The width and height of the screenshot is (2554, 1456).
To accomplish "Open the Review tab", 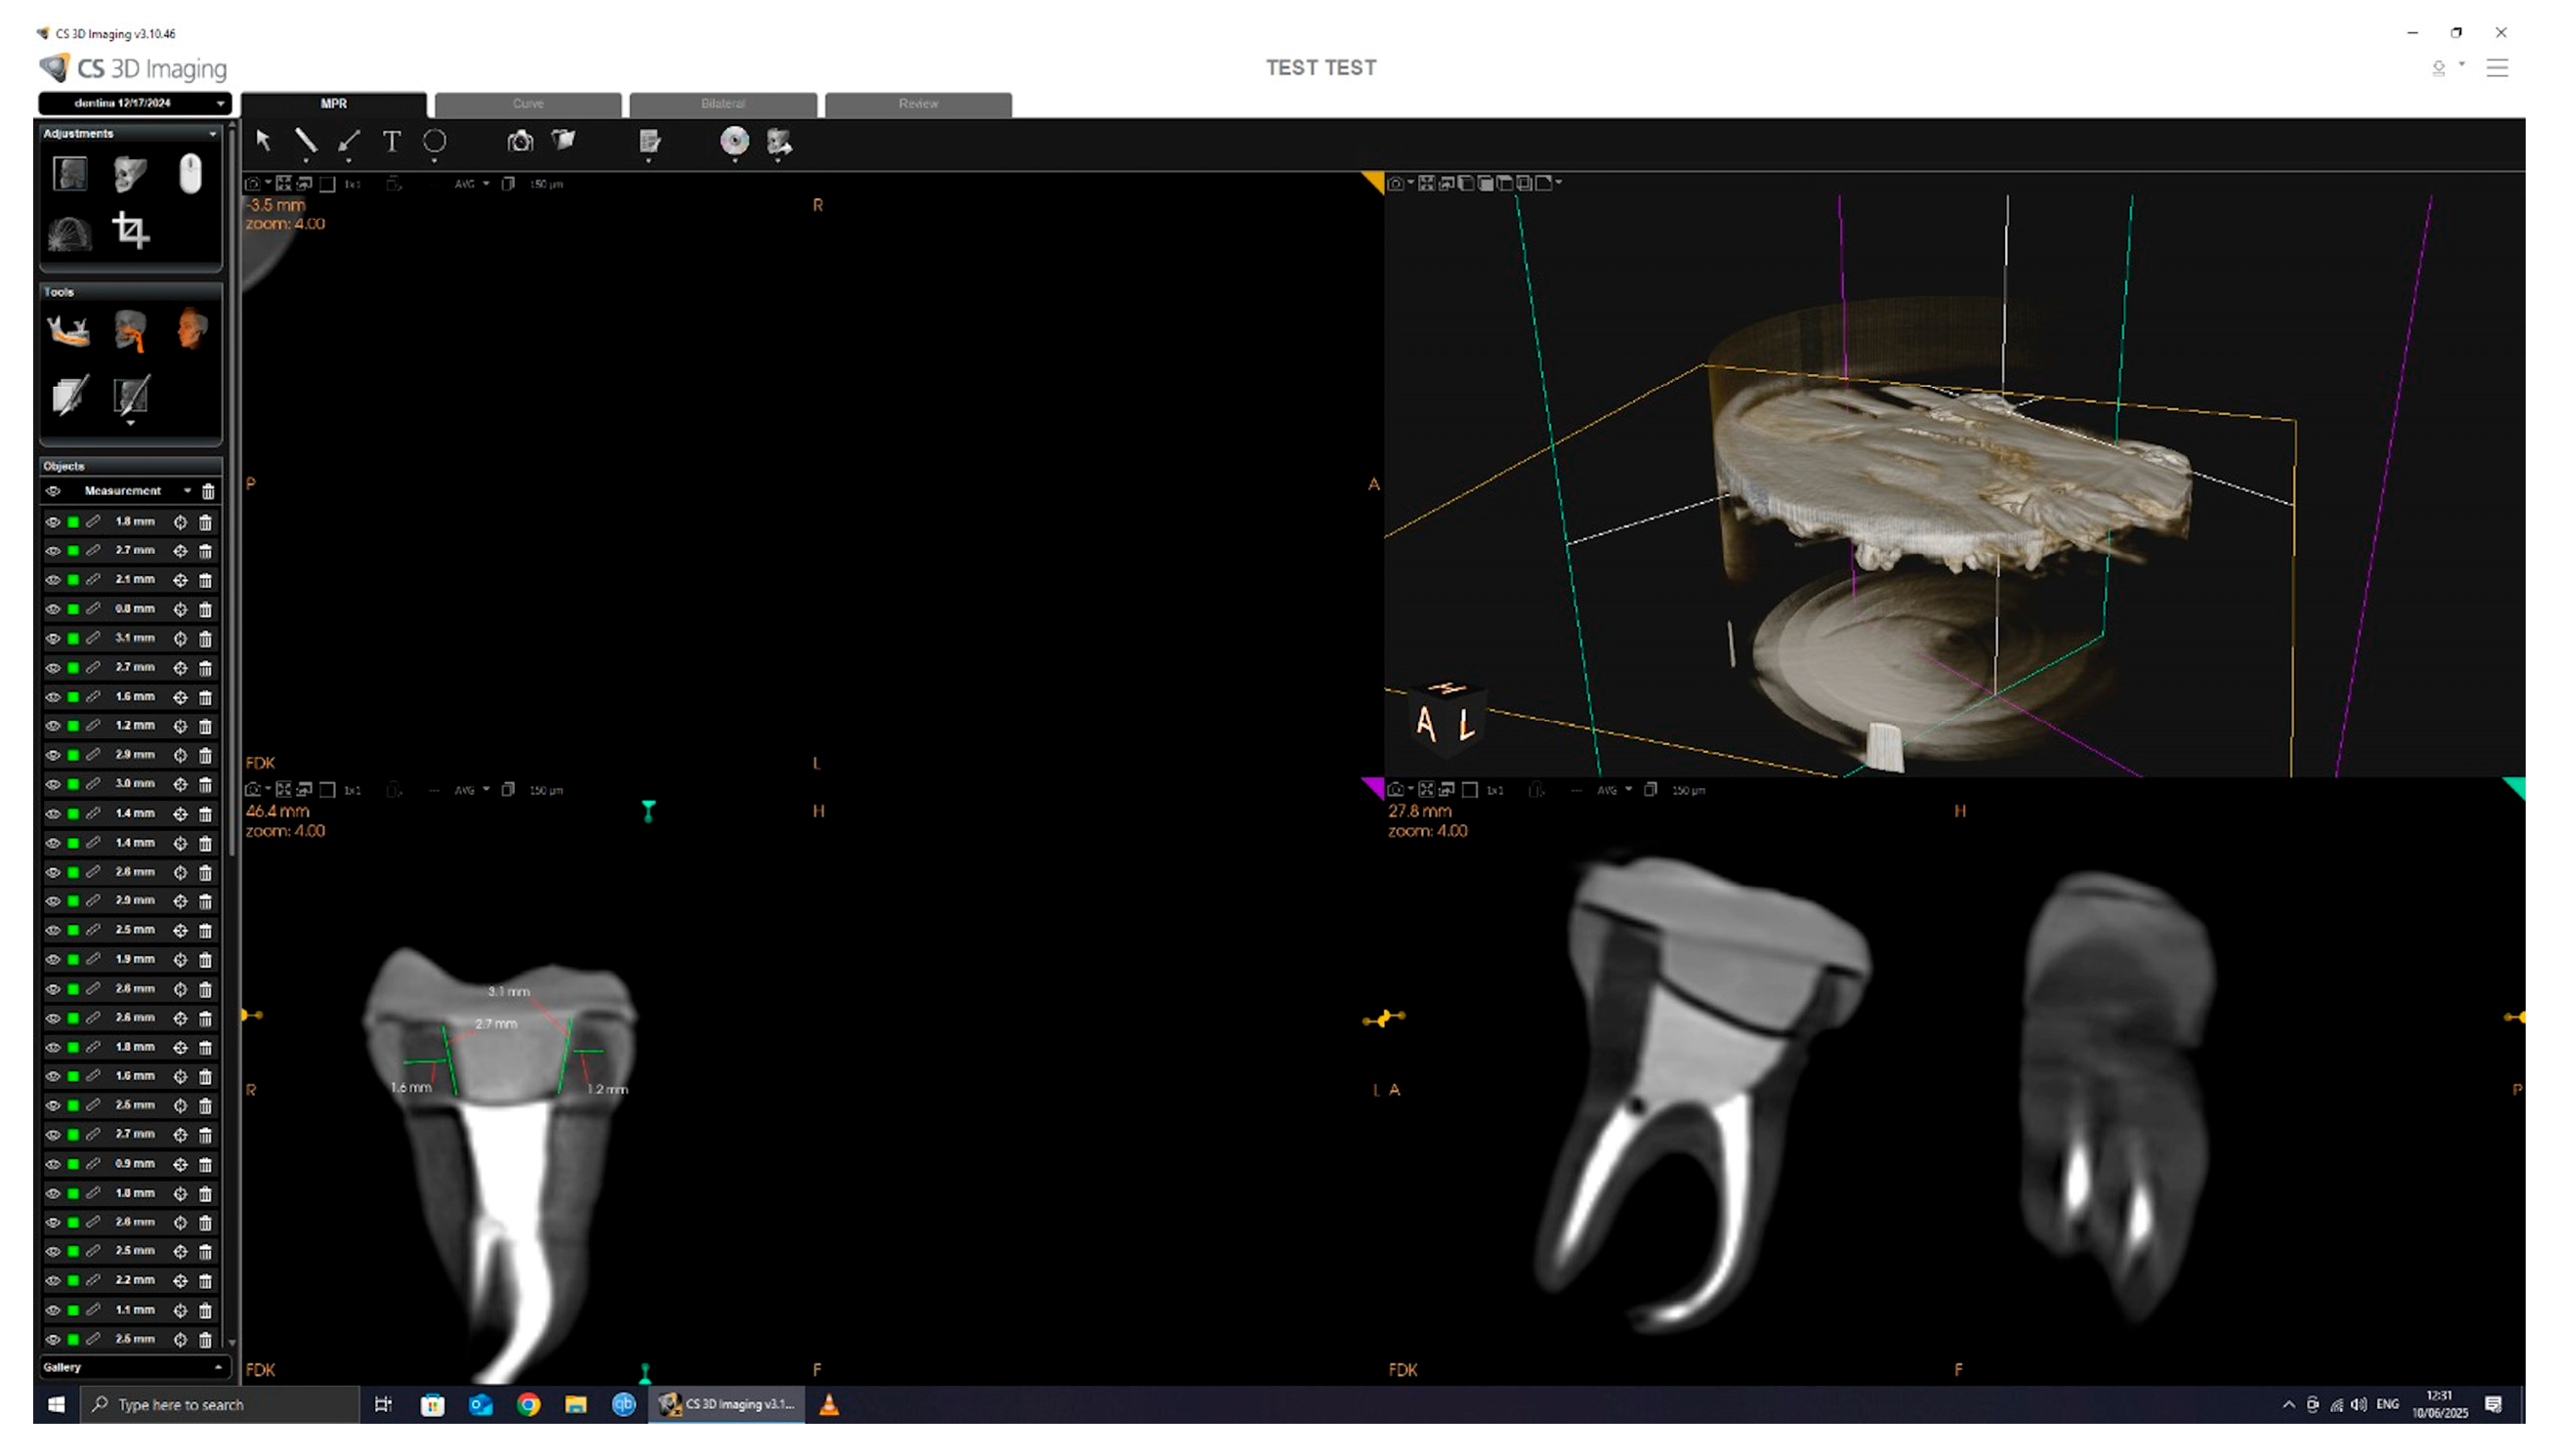I will (917, 104).
